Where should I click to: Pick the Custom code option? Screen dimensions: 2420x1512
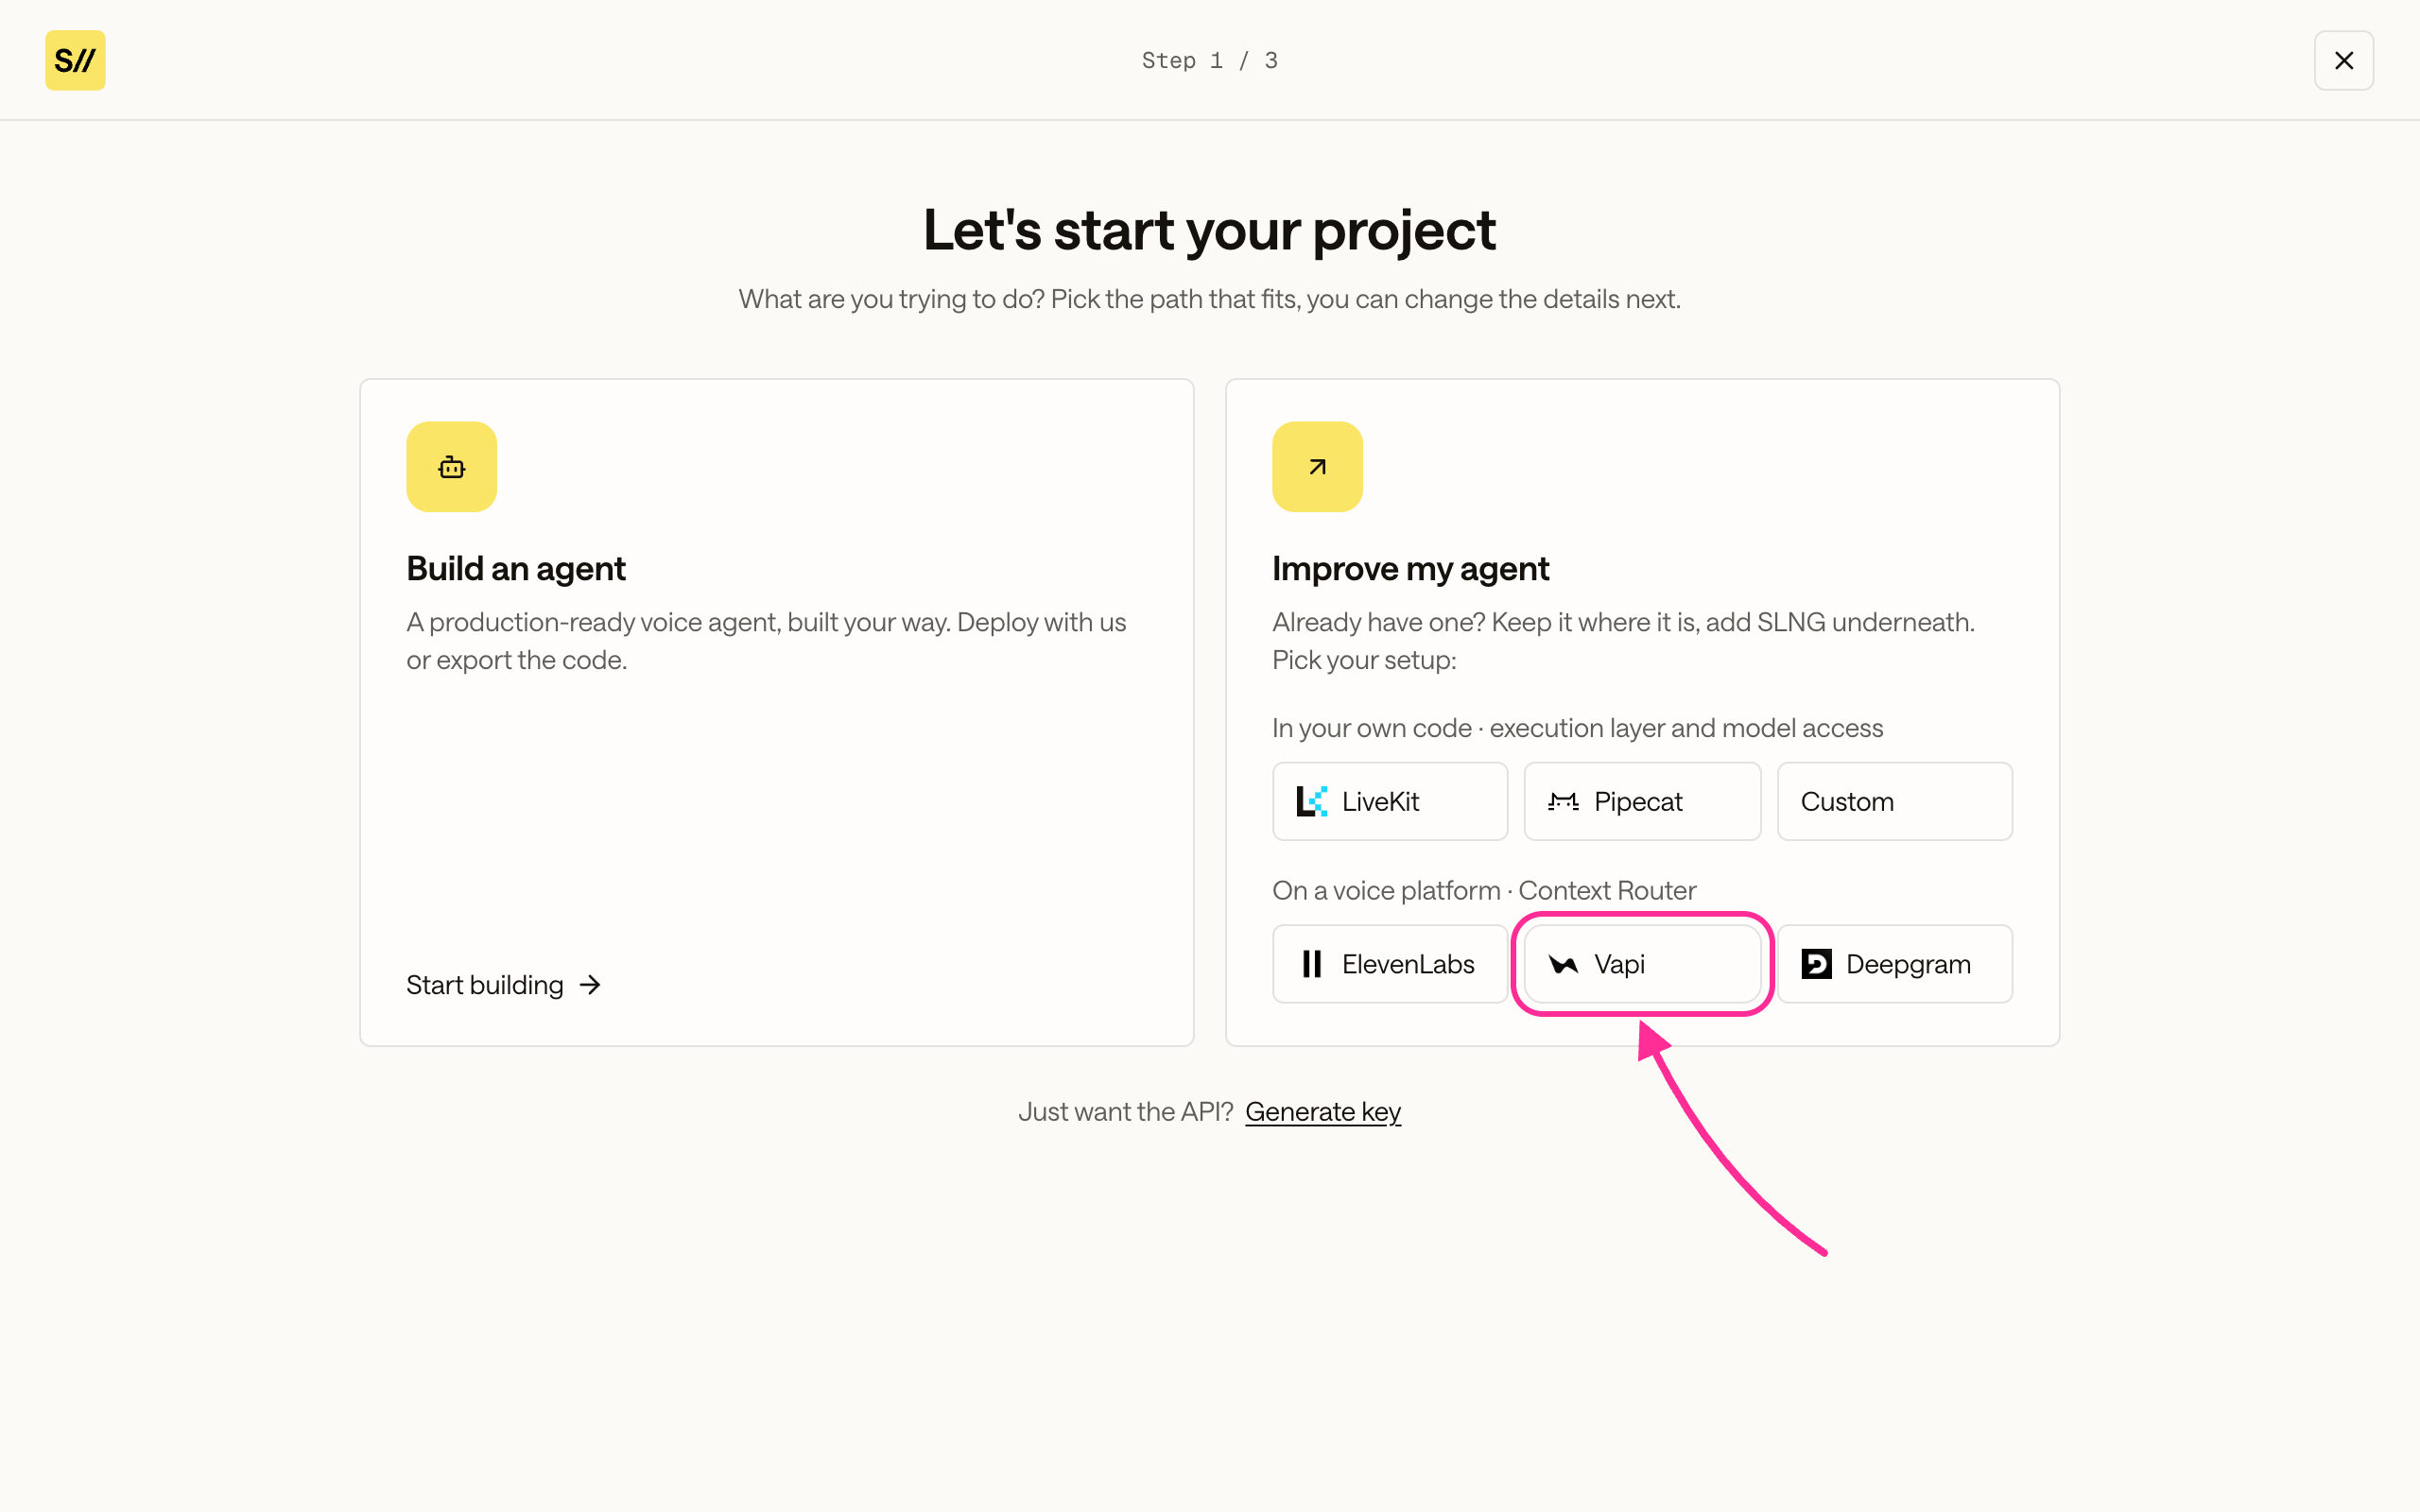pyautogui.click(x=1894, y=801)
